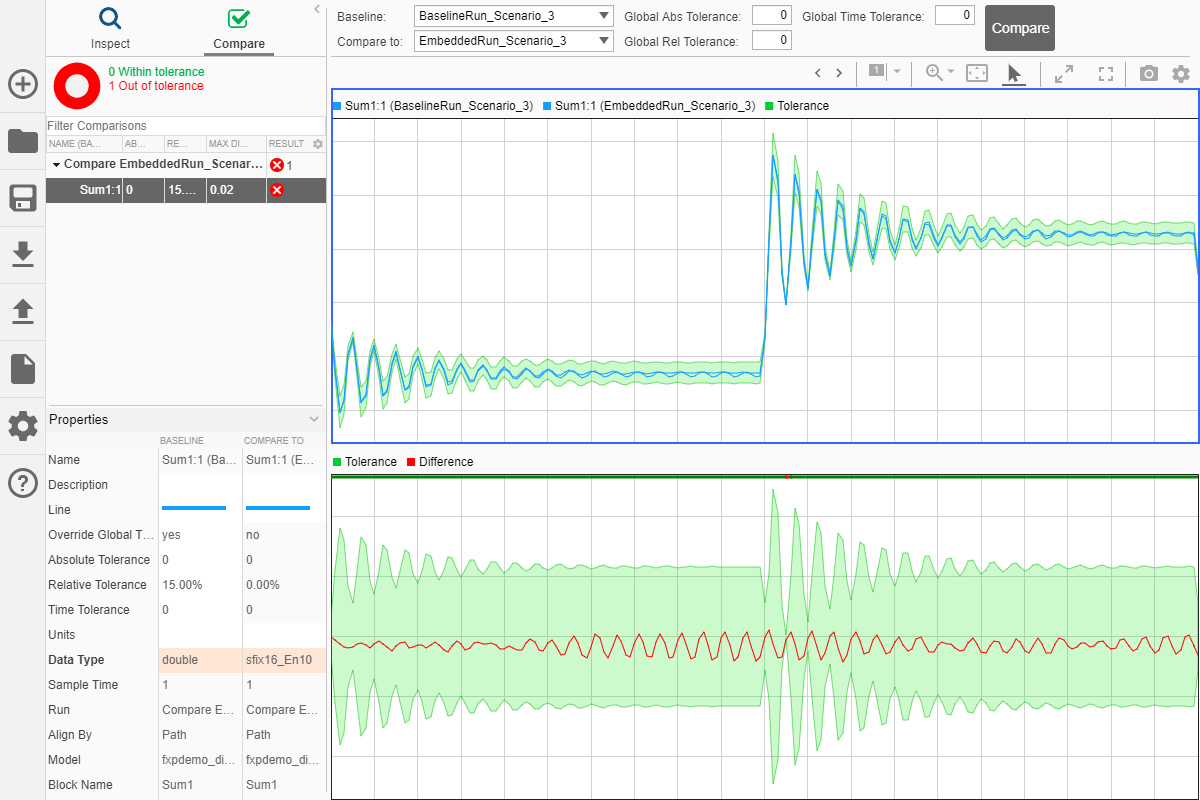
Task: Click the '1 Out of tolerance' text
Action: (156, 86)
